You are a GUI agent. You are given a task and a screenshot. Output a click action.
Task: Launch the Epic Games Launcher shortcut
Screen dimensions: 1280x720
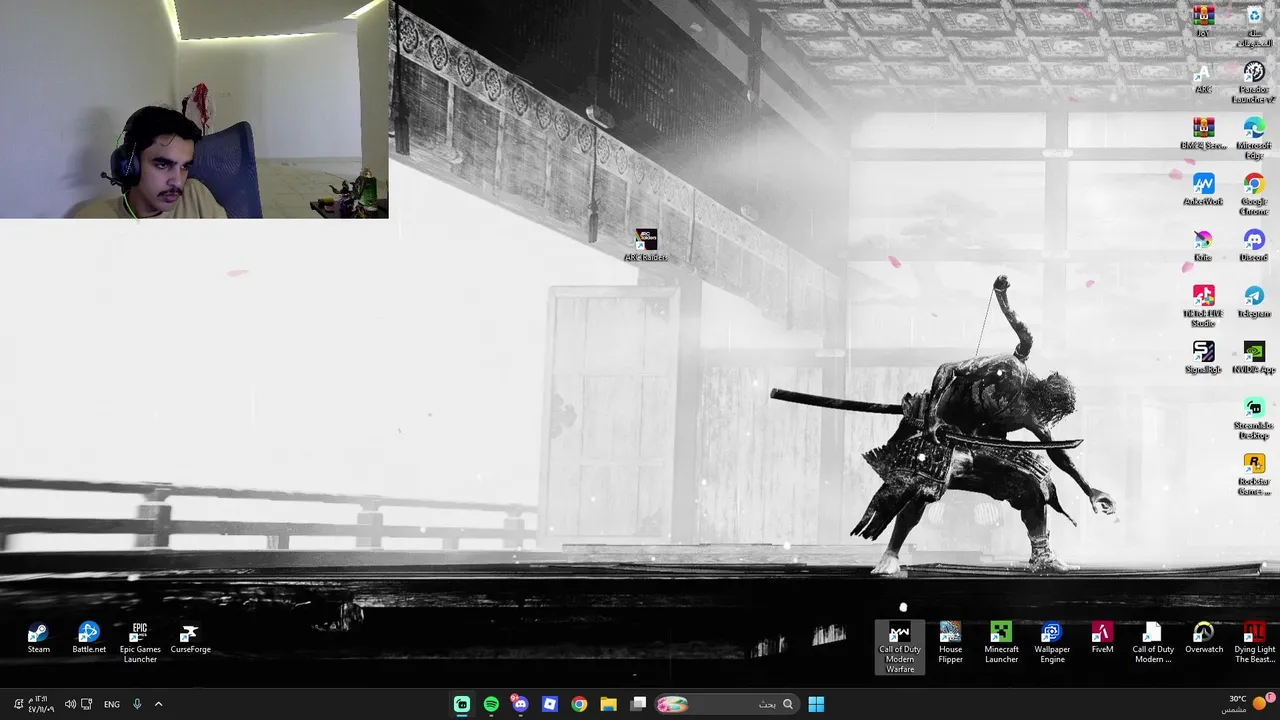140,643
